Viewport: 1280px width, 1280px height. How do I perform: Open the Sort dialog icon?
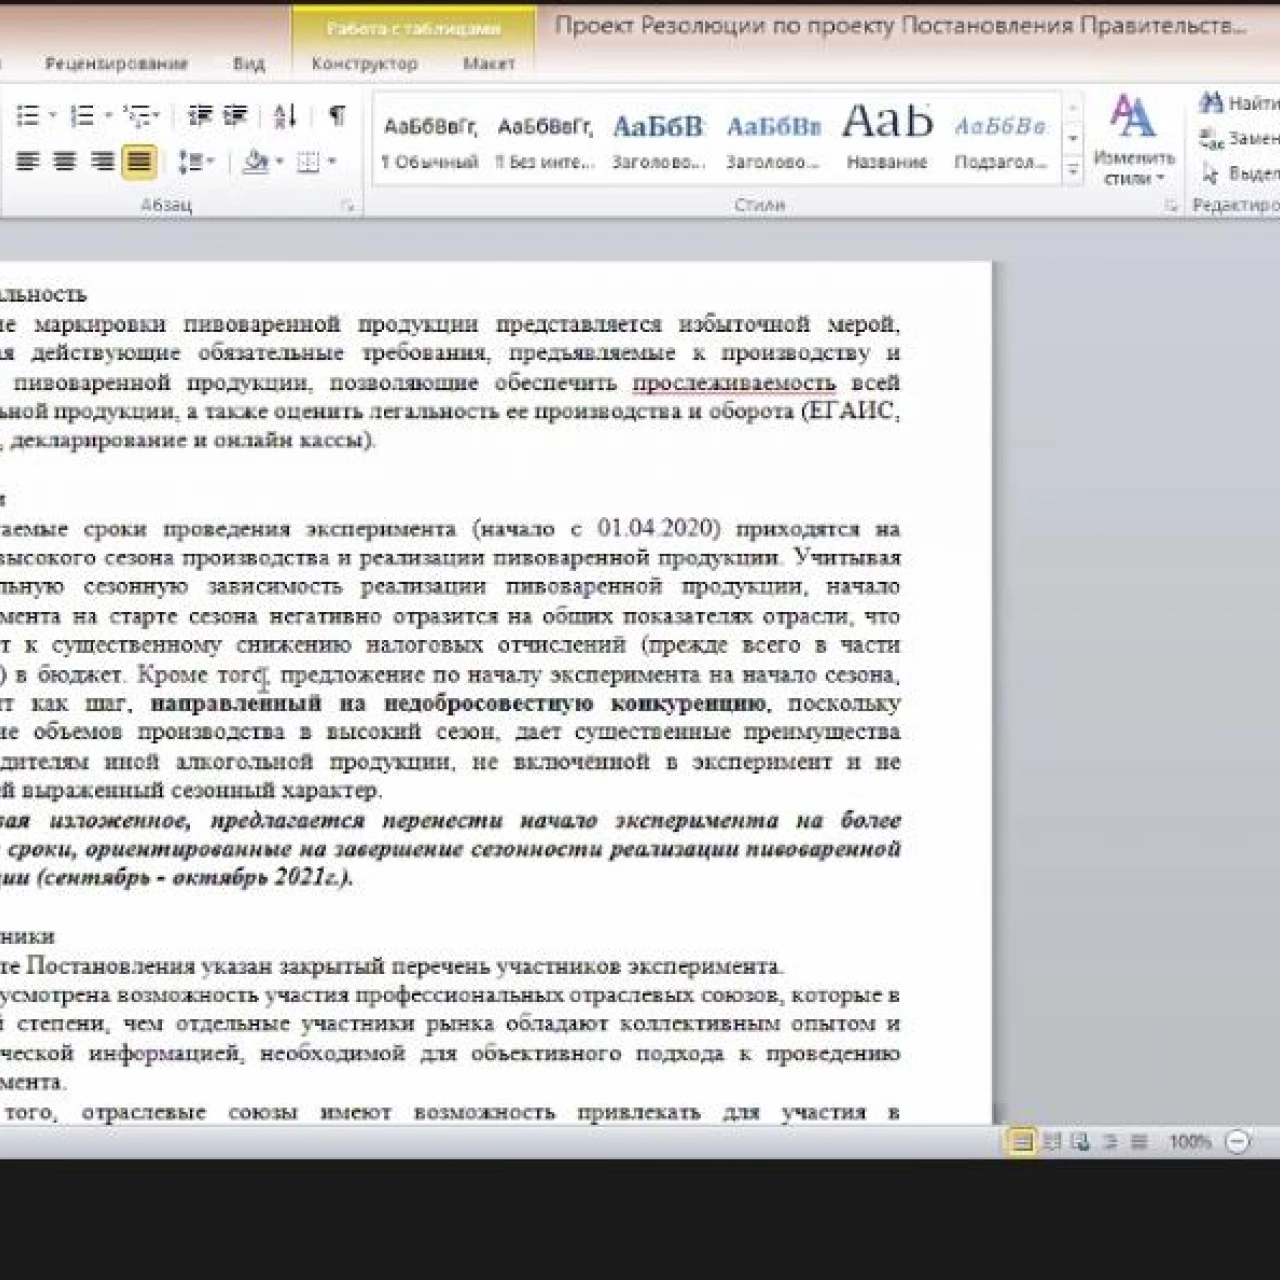[x=285, y=116]
